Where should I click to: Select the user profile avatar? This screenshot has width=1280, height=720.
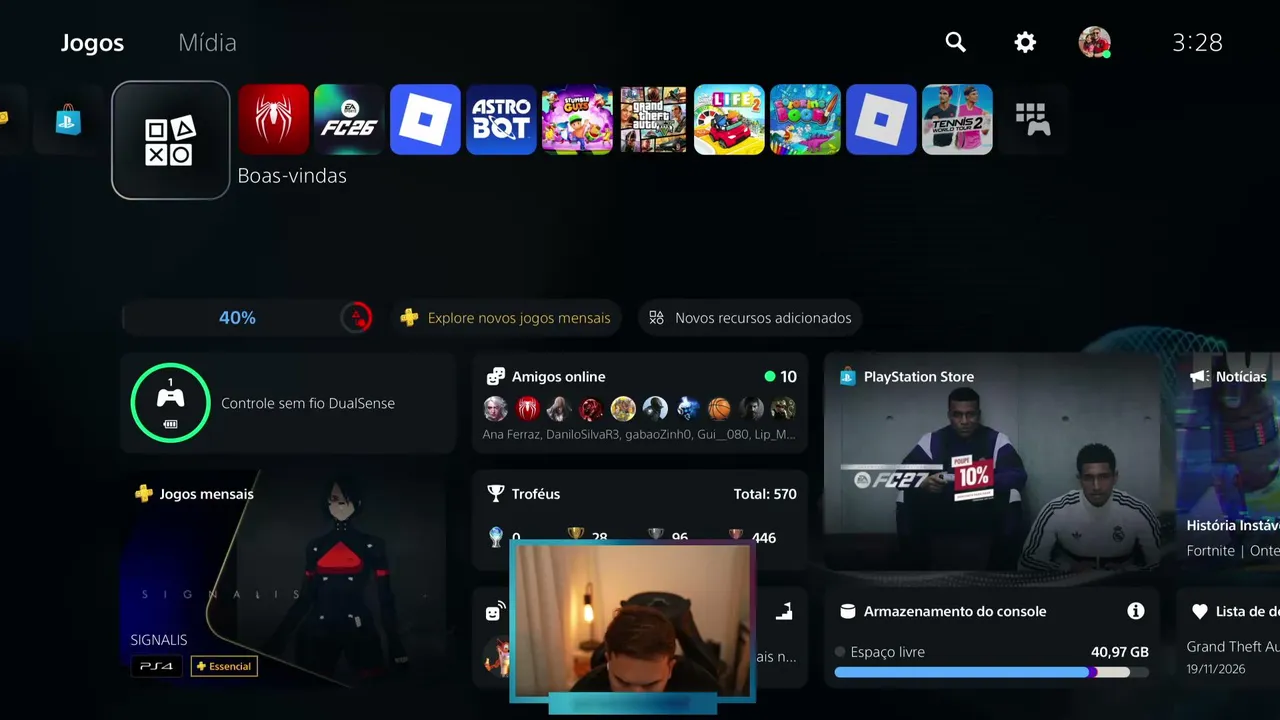point(1094,42)
